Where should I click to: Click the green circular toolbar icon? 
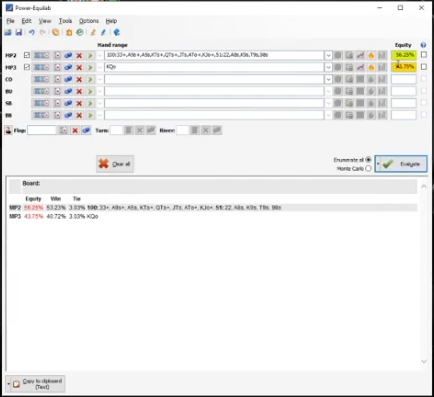tap(80, 32)
